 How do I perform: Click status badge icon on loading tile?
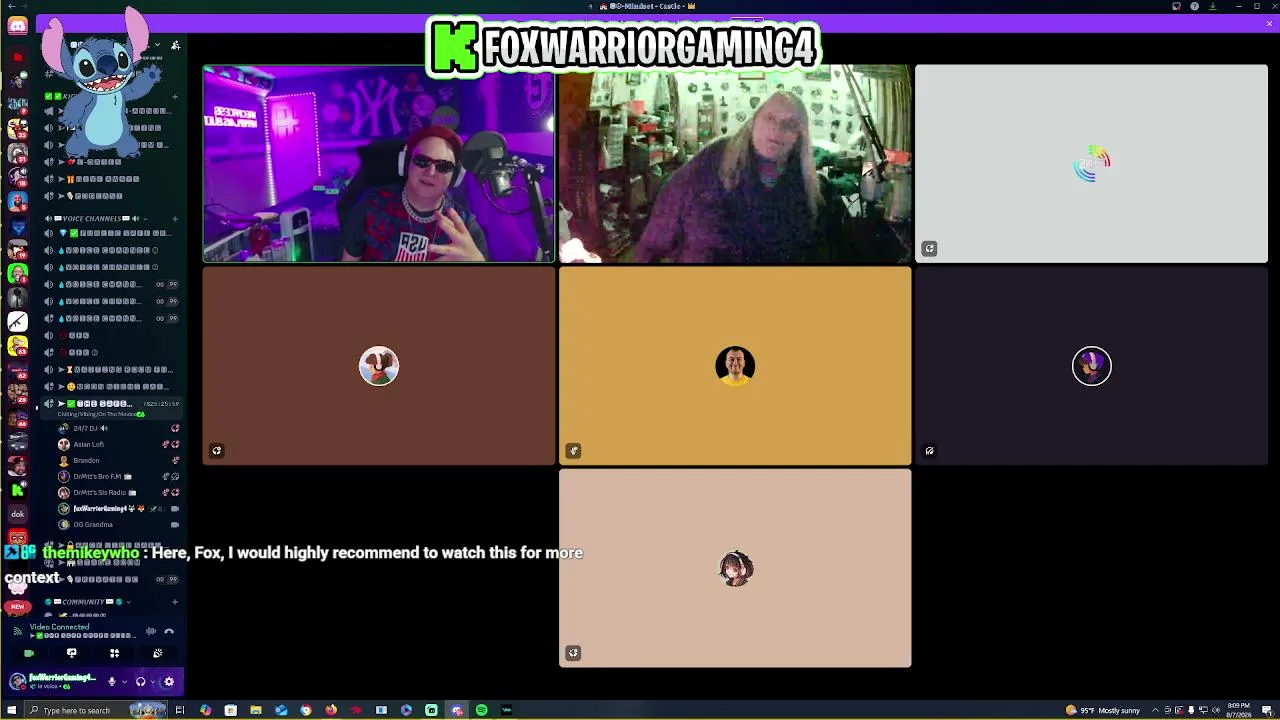(929, 249)
